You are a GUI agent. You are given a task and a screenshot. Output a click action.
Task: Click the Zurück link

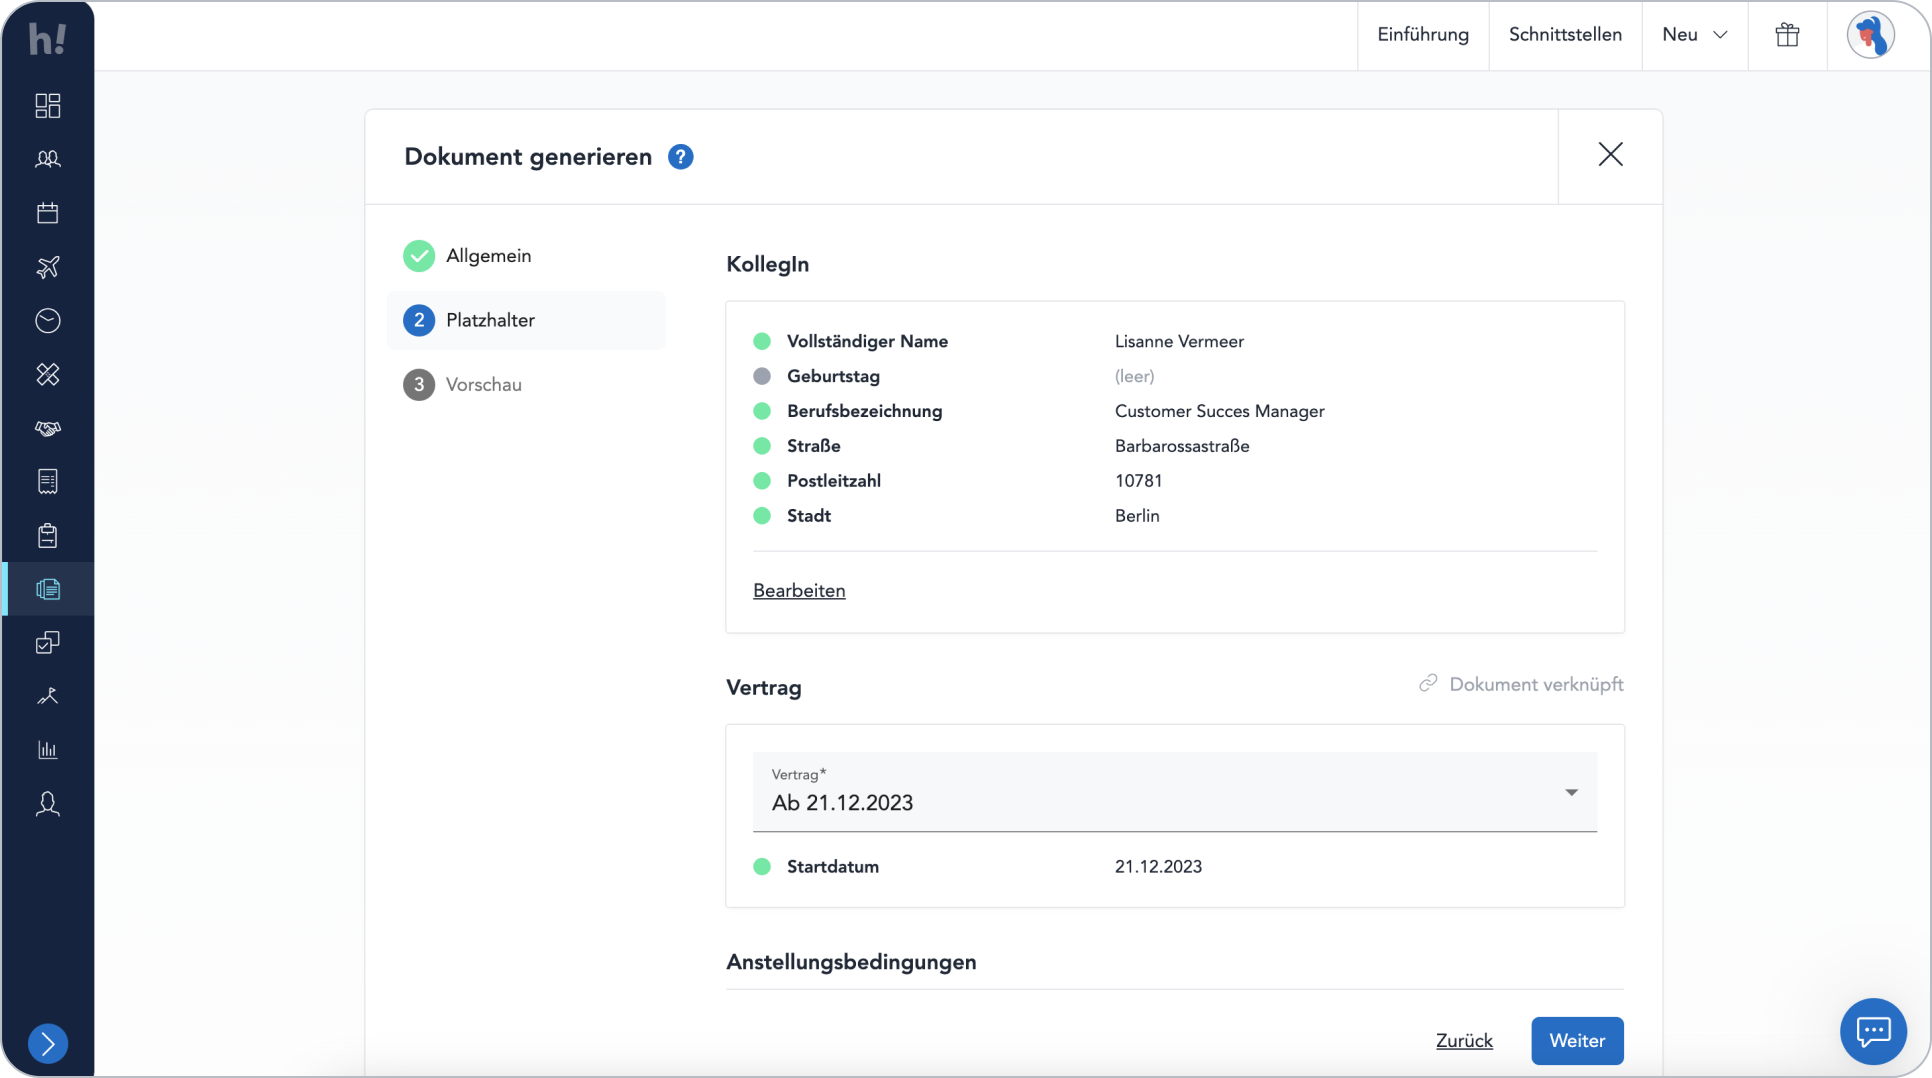coord(1463,1041)
